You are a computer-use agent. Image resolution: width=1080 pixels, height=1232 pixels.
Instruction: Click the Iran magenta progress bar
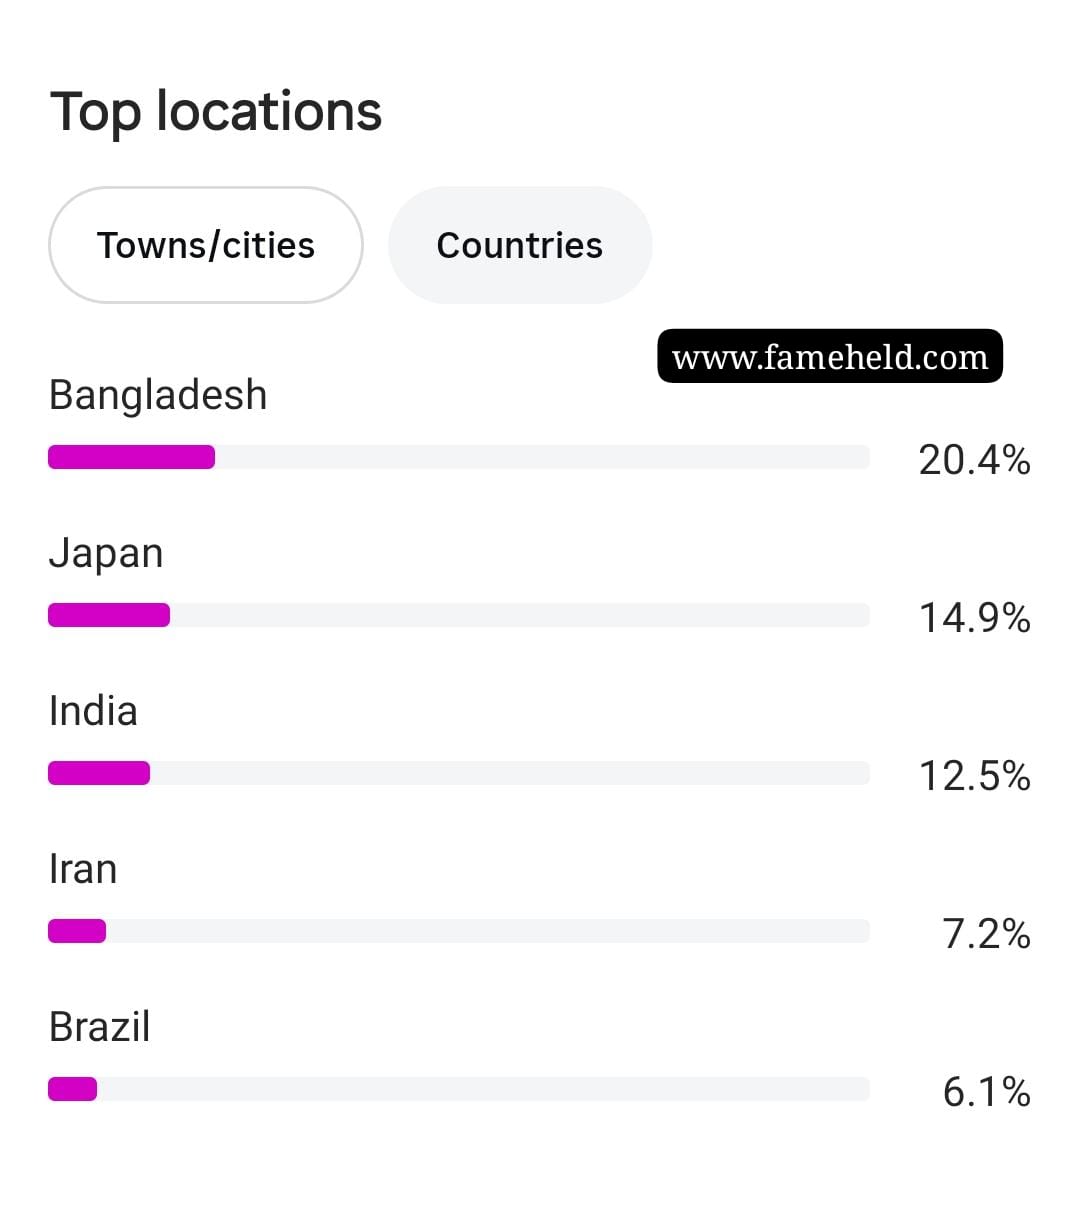point(77,931)
